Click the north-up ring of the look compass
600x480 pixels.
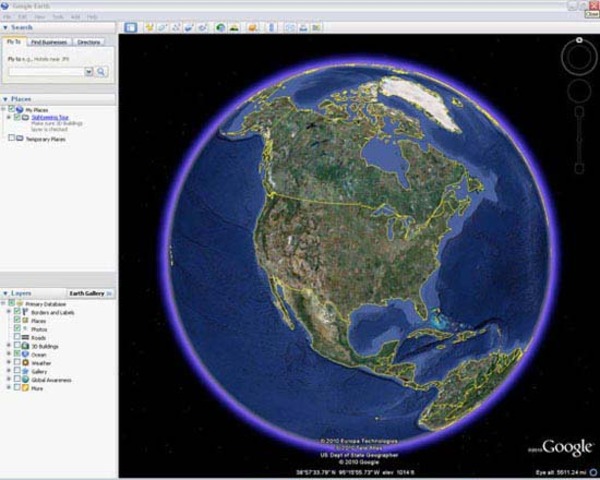click(x=579, y=40)
